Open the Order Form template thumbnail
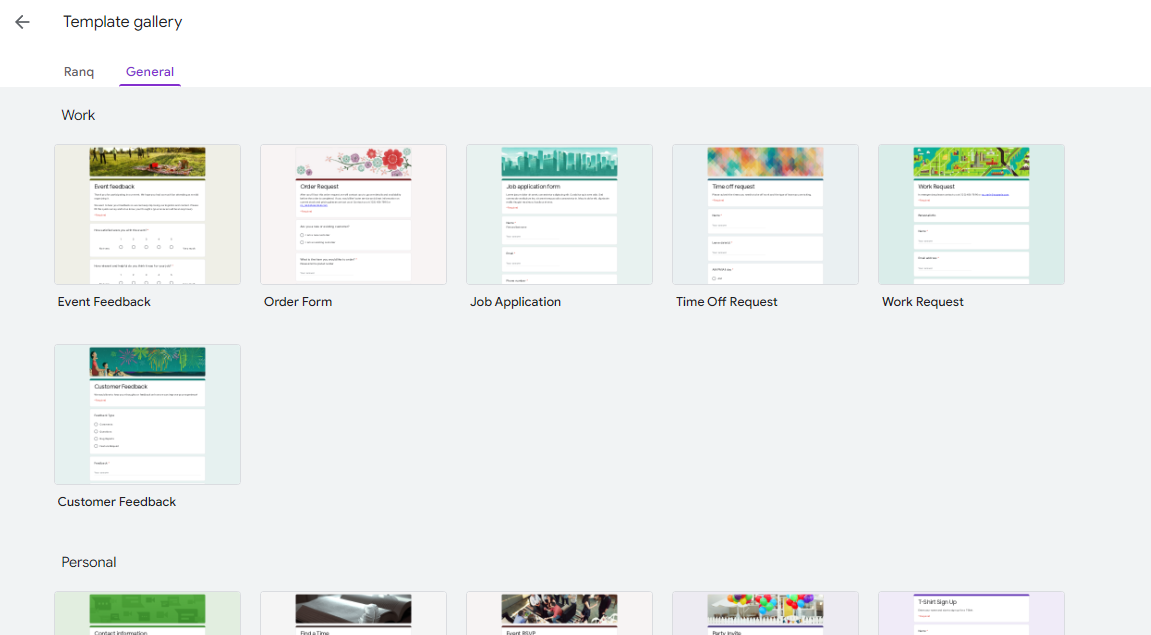 point(353,214)
